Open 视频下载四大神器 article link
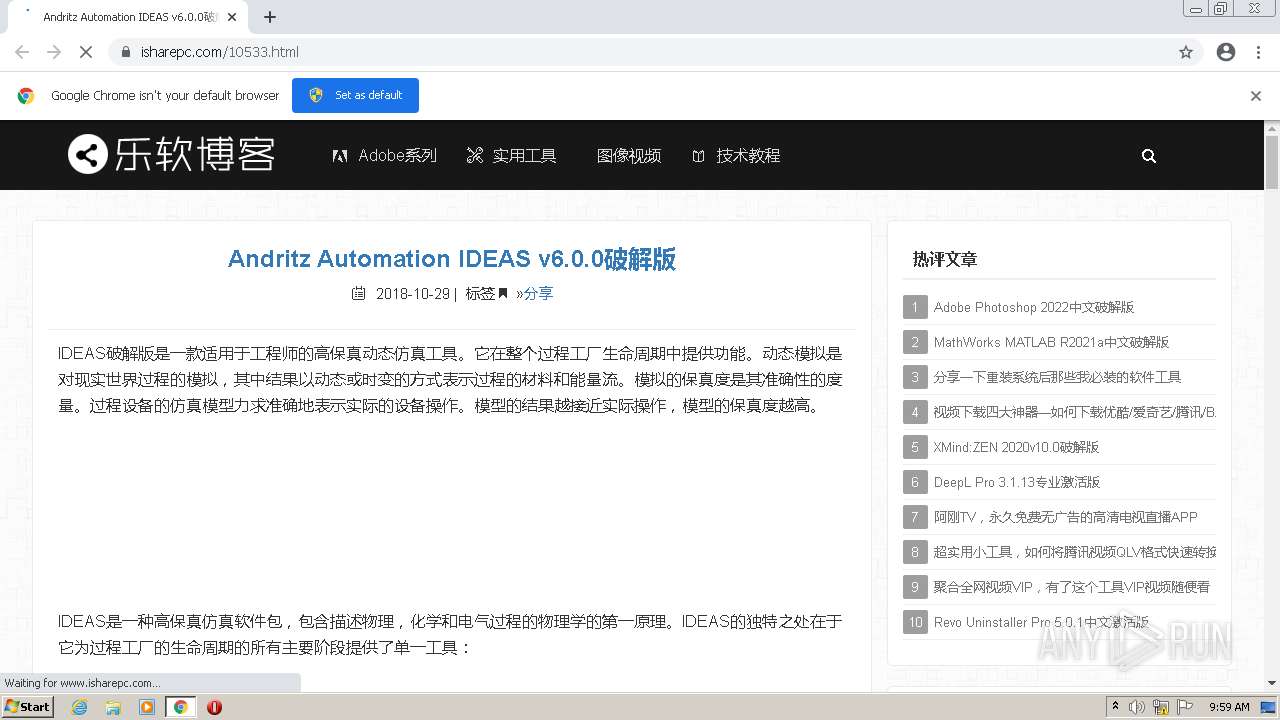Viewport: 1280px width, 720px height. [1074, 412]
